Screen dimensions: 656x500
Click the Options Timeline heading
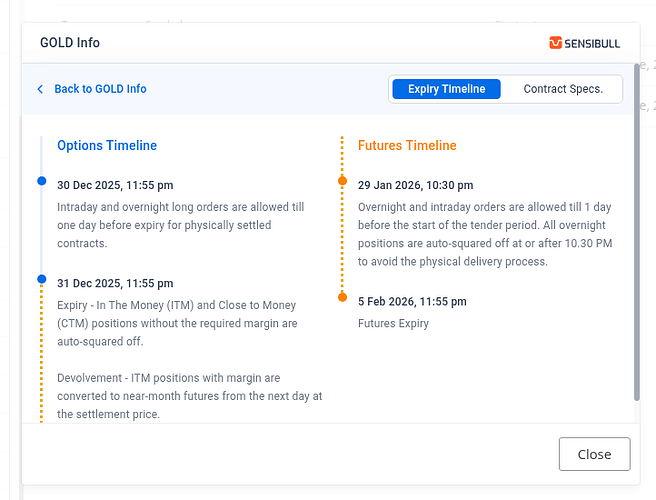tap(107, 145)
